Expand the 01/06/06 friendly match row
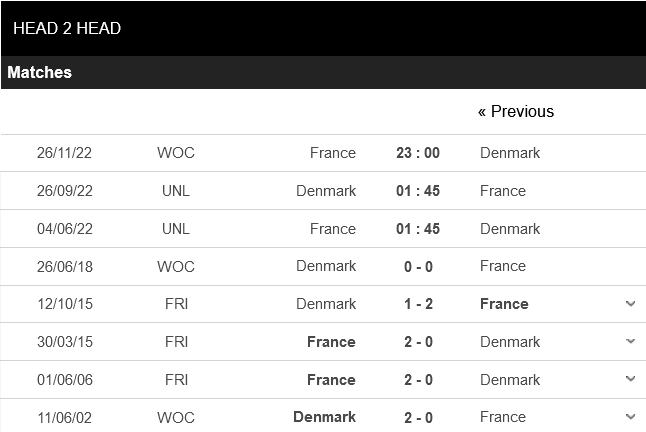646x432 pixels. (x=630, y=380)
